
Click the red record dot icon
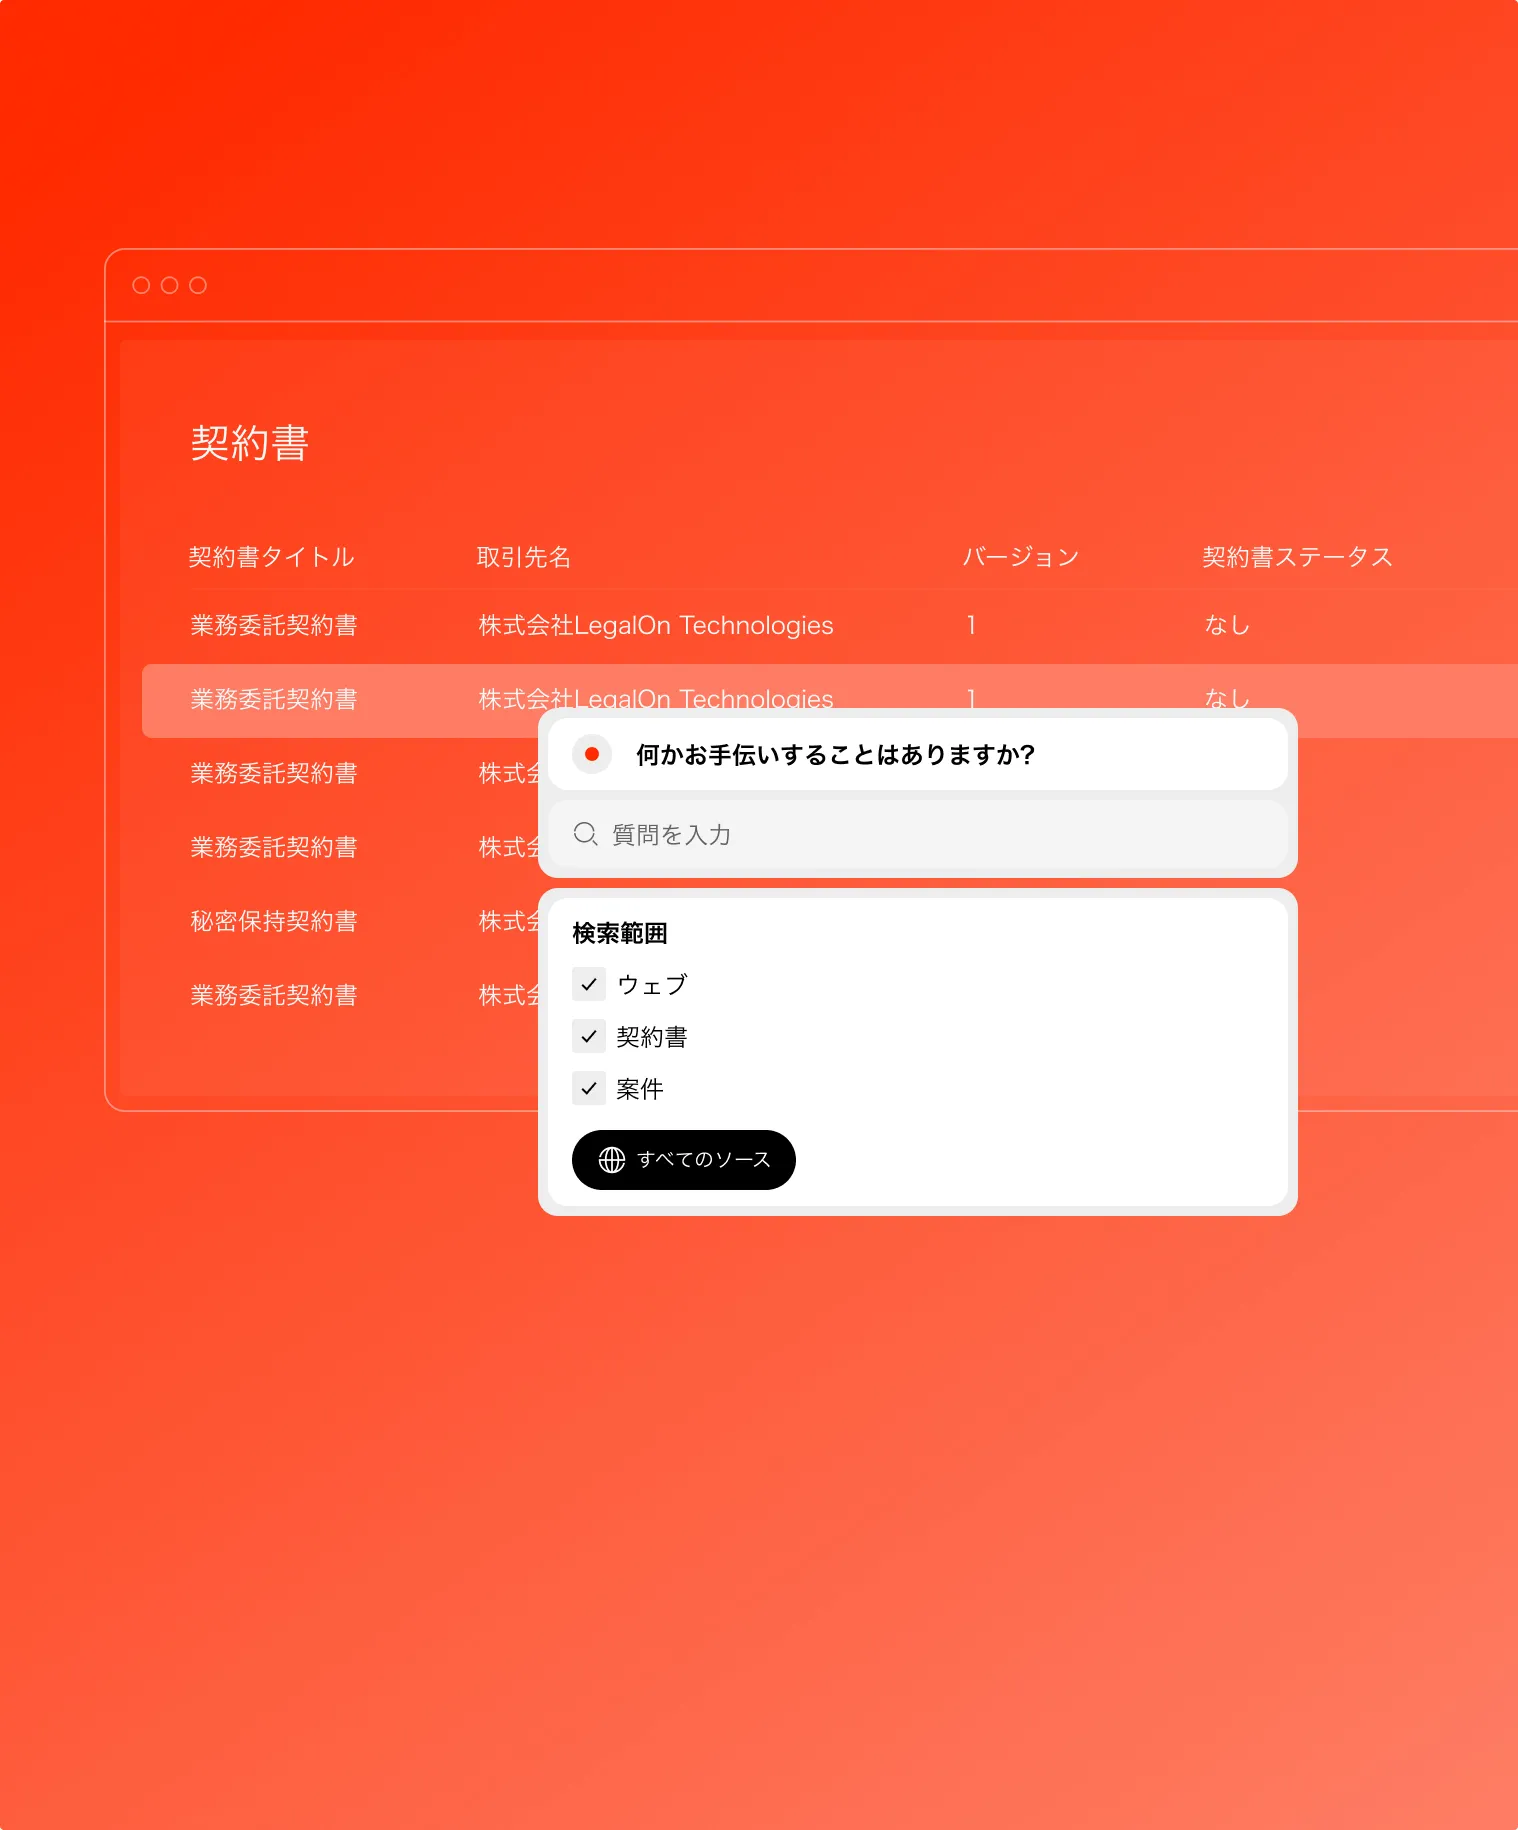[592, 754]
